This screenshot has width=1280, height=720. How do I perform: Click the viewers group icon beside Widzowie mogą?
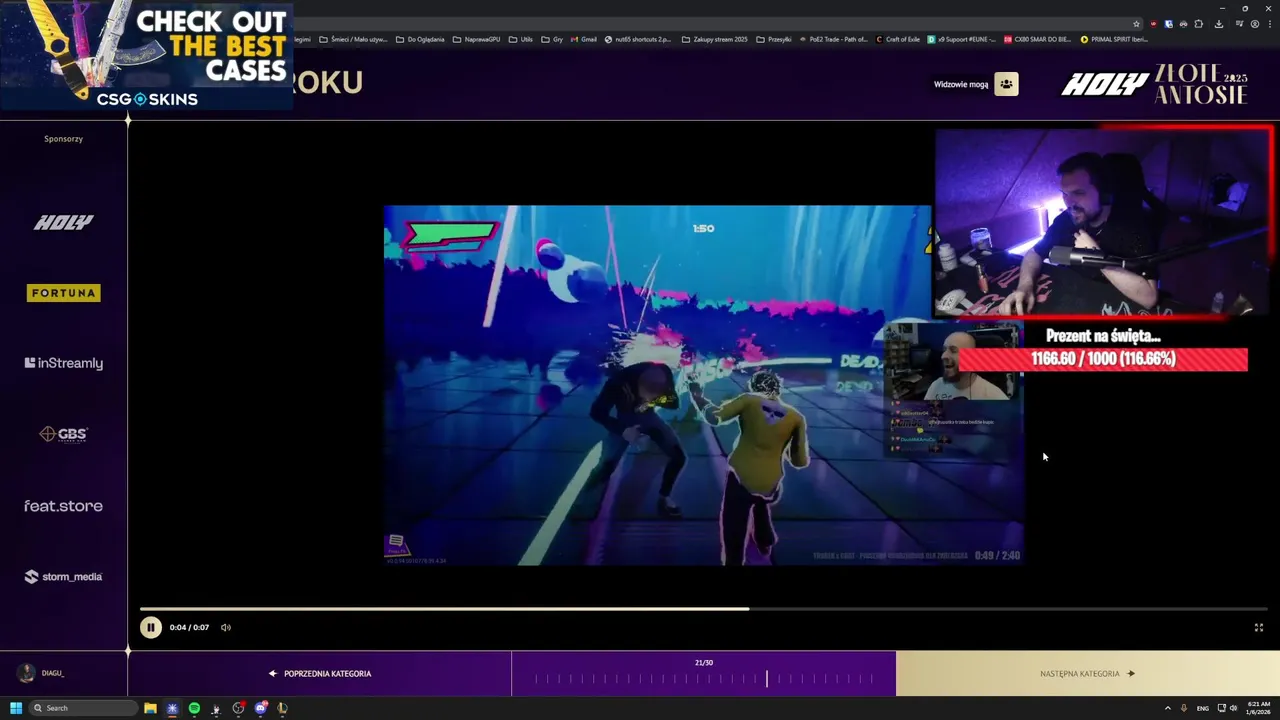tap(1006, 84)
